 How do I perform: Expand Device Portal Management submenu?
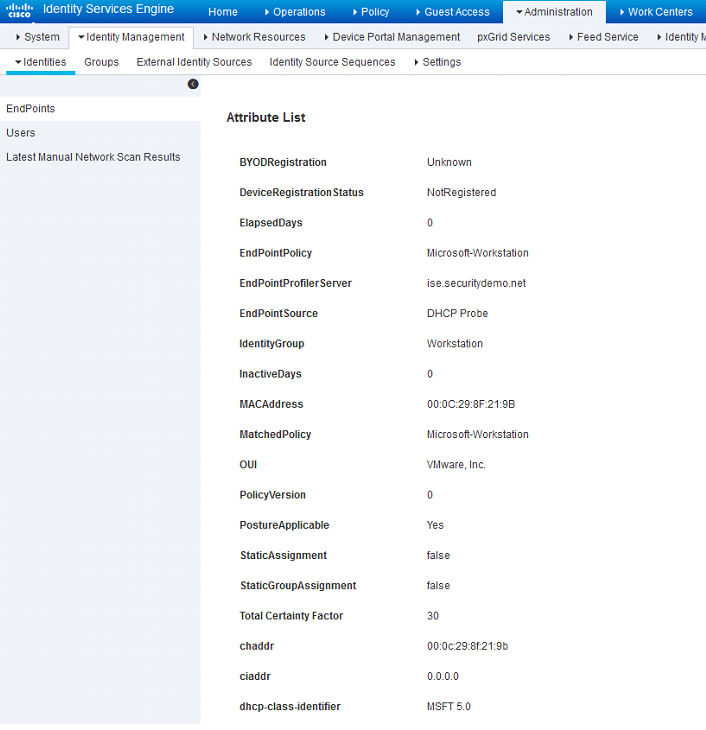[392, 37]
